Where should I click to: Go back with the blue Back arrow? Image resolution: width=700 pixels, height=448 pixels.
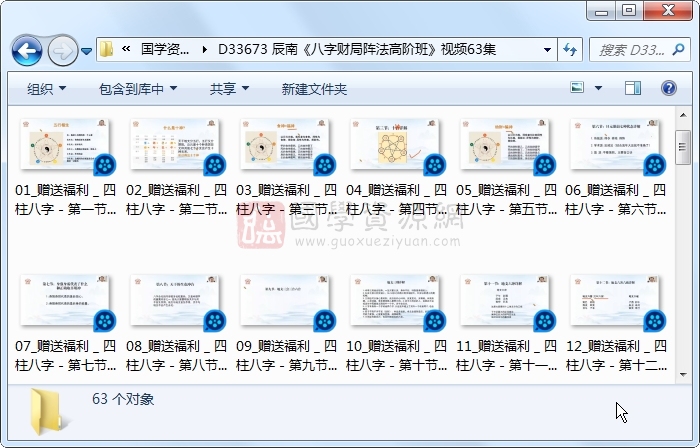[27, 51]
